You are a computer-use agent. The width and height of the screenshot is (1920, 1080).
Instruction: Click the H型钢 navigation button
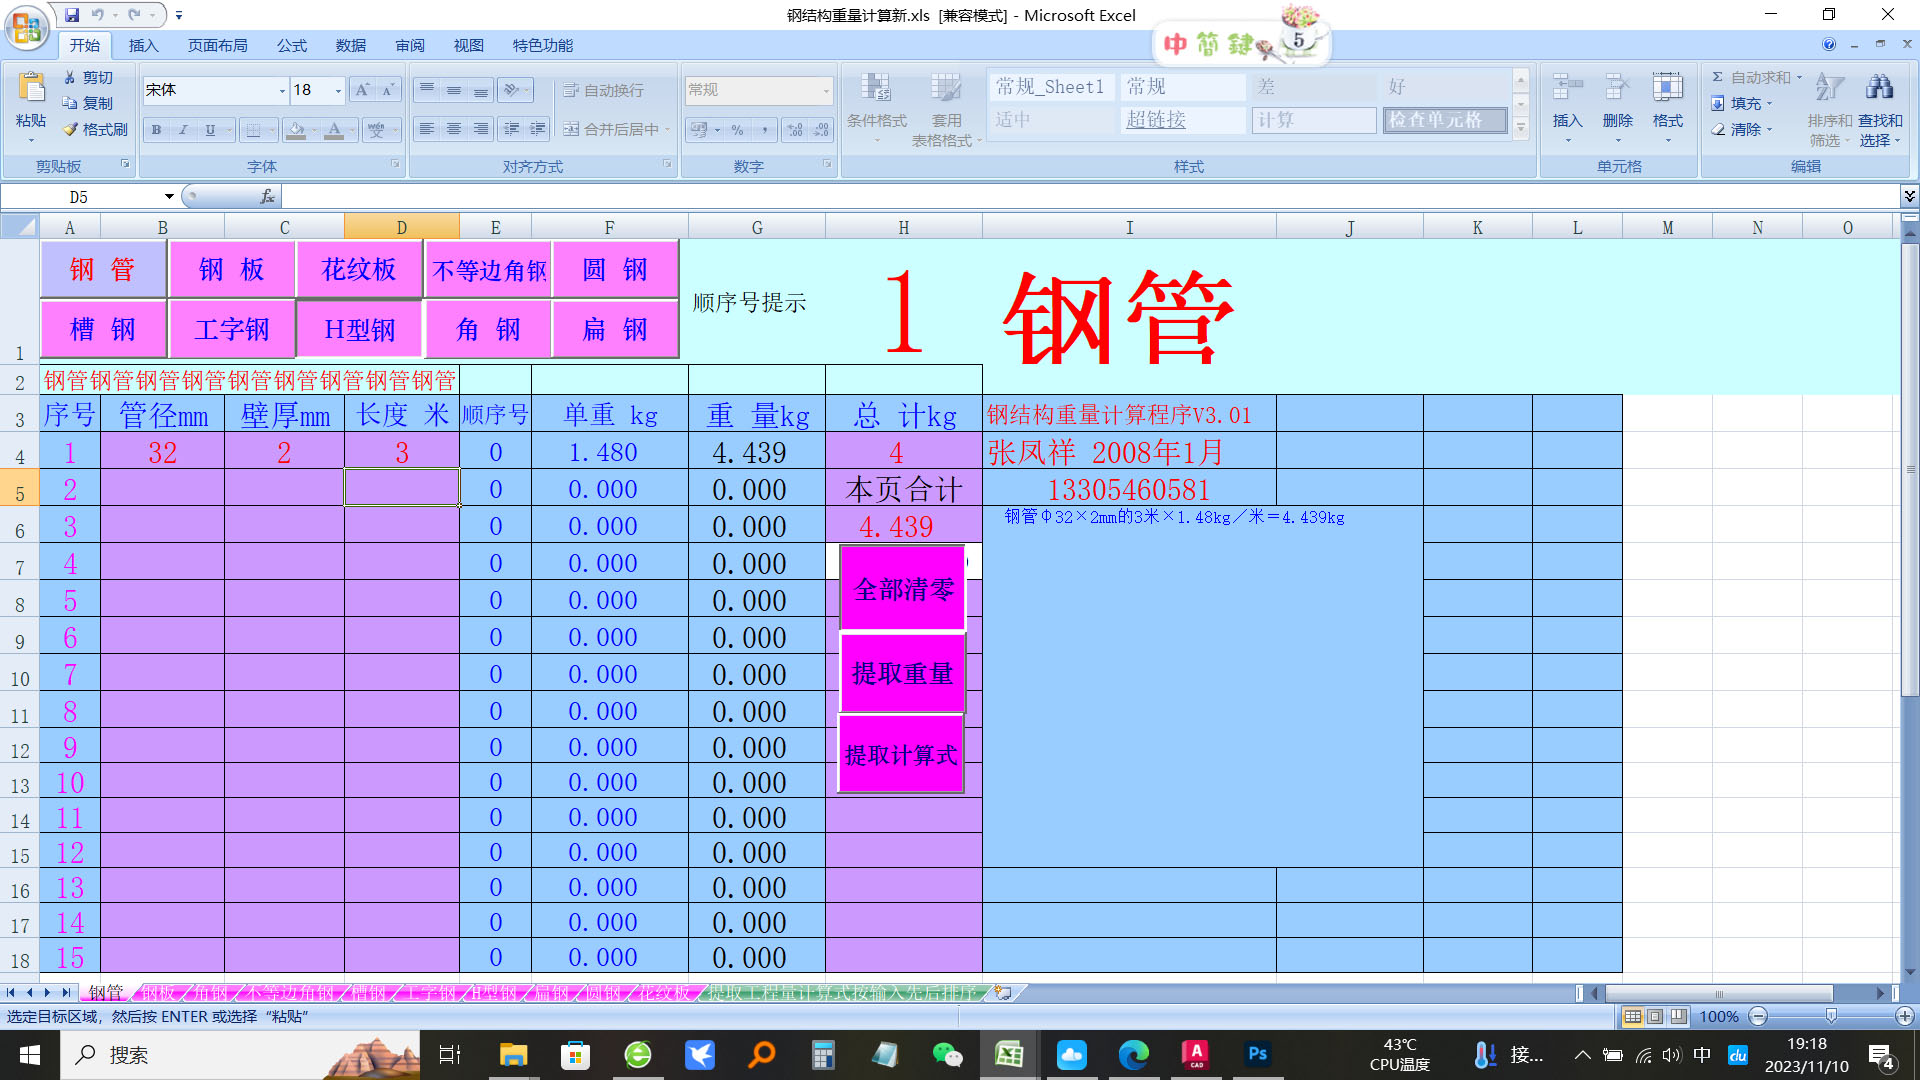point(360,329)
